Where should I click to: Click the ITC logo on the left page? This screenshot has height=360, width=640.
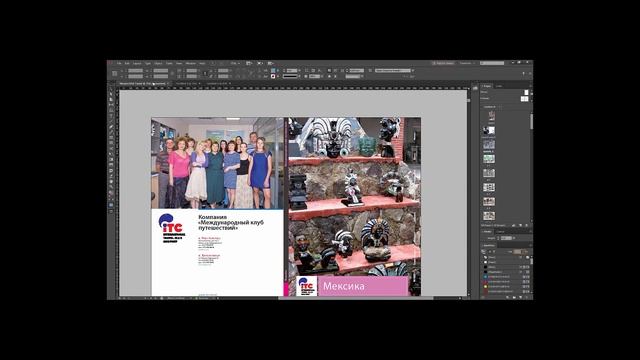click(171, 228)
